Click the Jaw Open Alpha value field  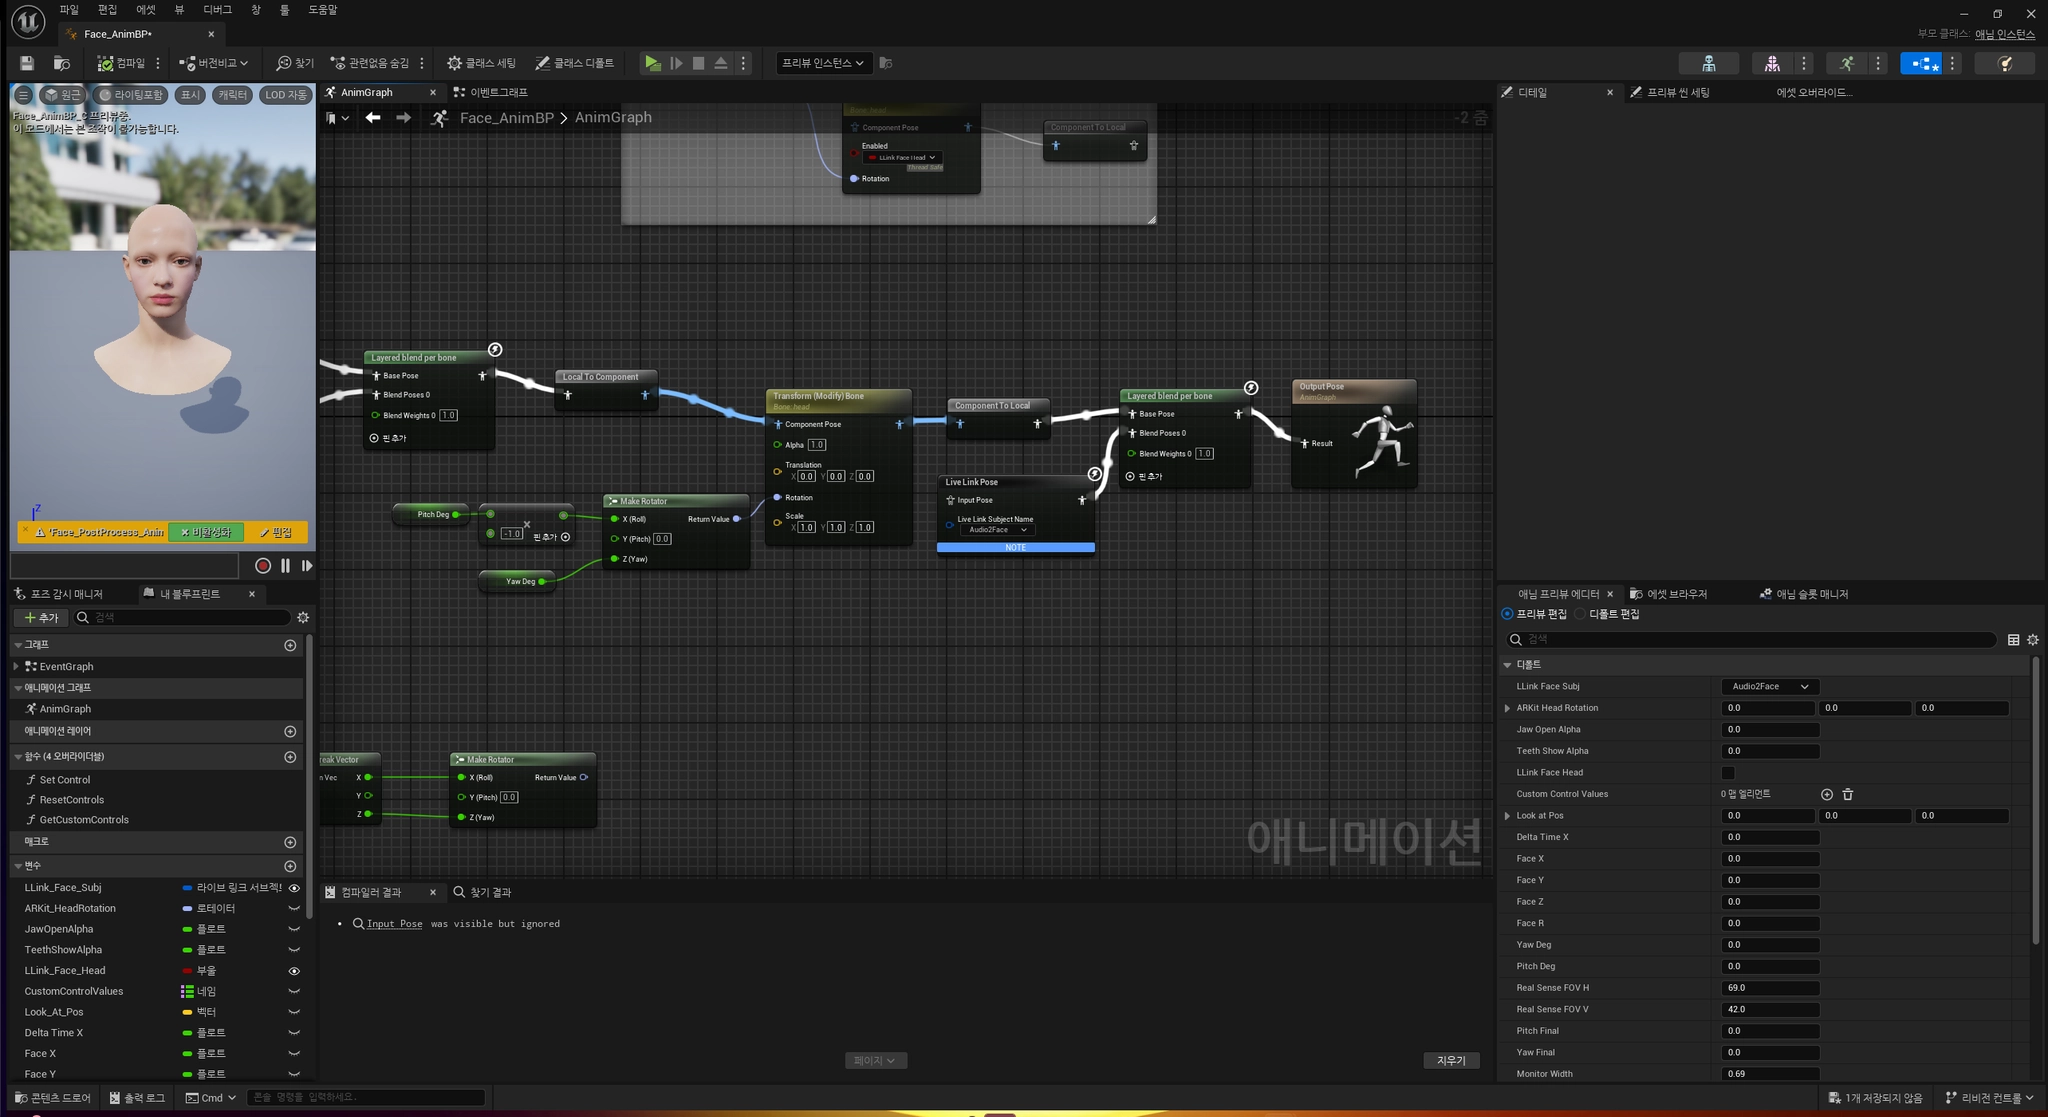click(x=1769, y=730)
